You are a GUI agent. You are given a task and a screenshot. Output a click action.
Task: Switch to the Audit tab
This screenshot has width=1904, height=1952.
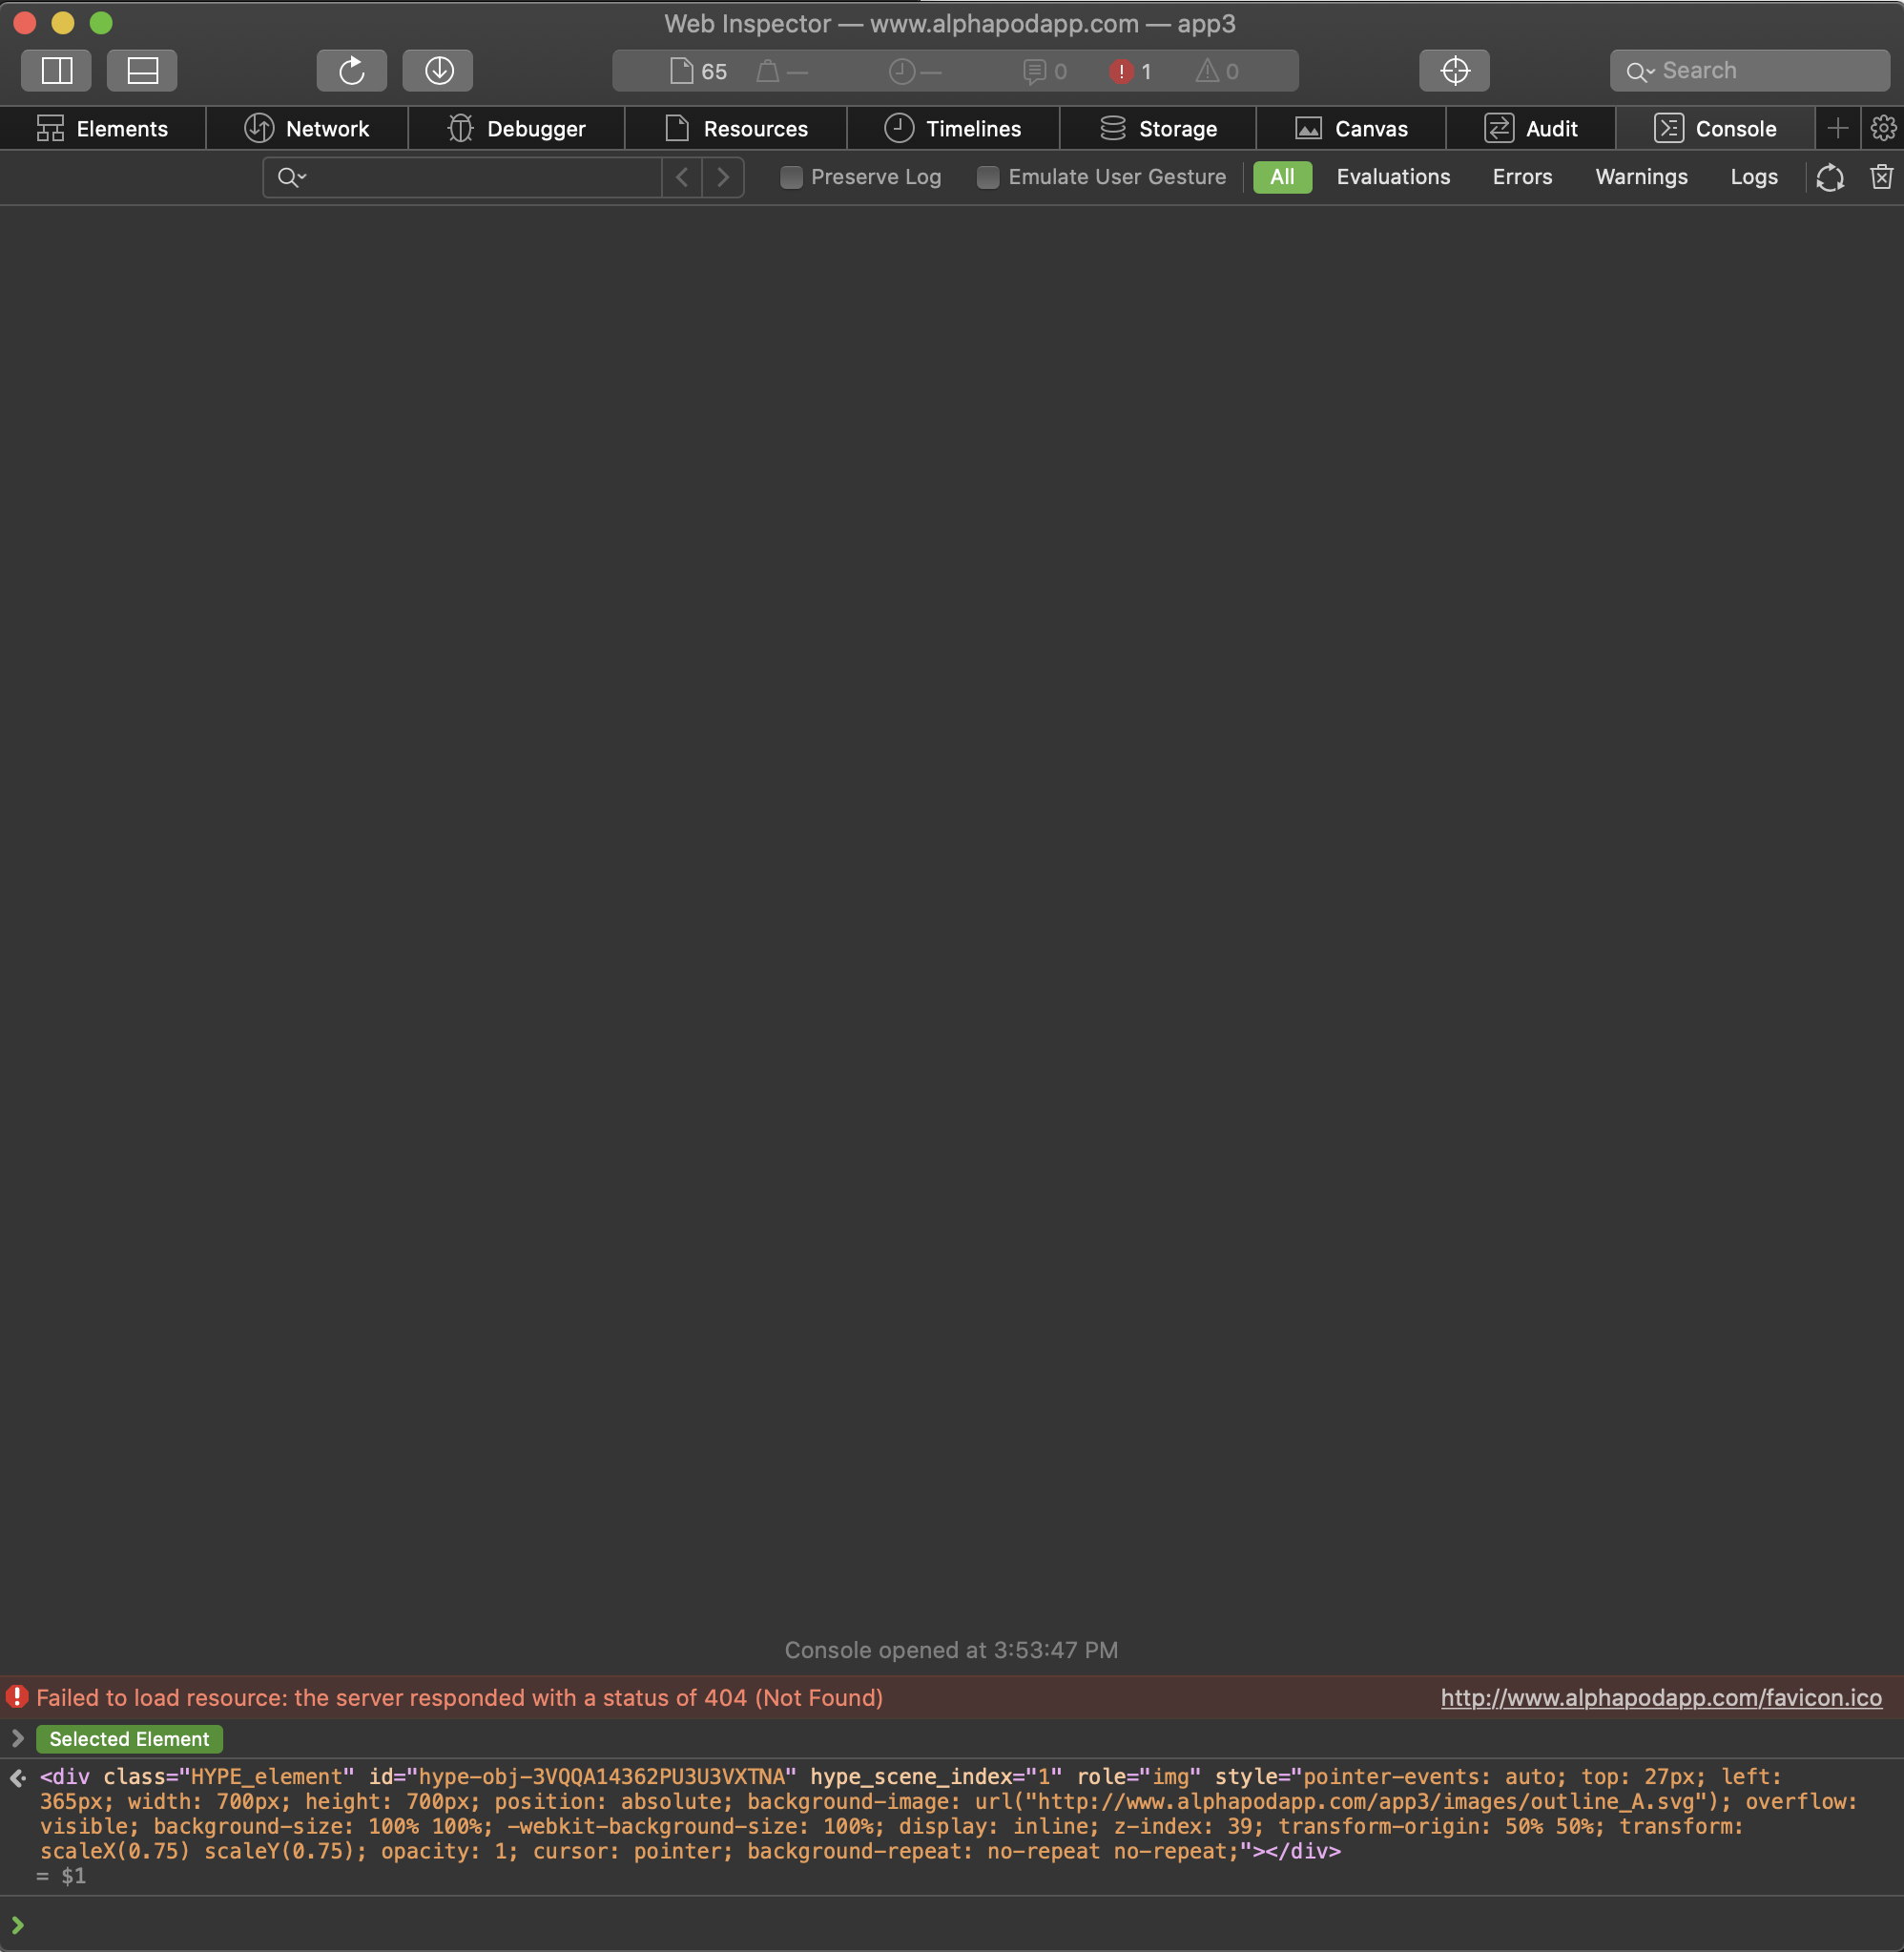(1531, 128)
